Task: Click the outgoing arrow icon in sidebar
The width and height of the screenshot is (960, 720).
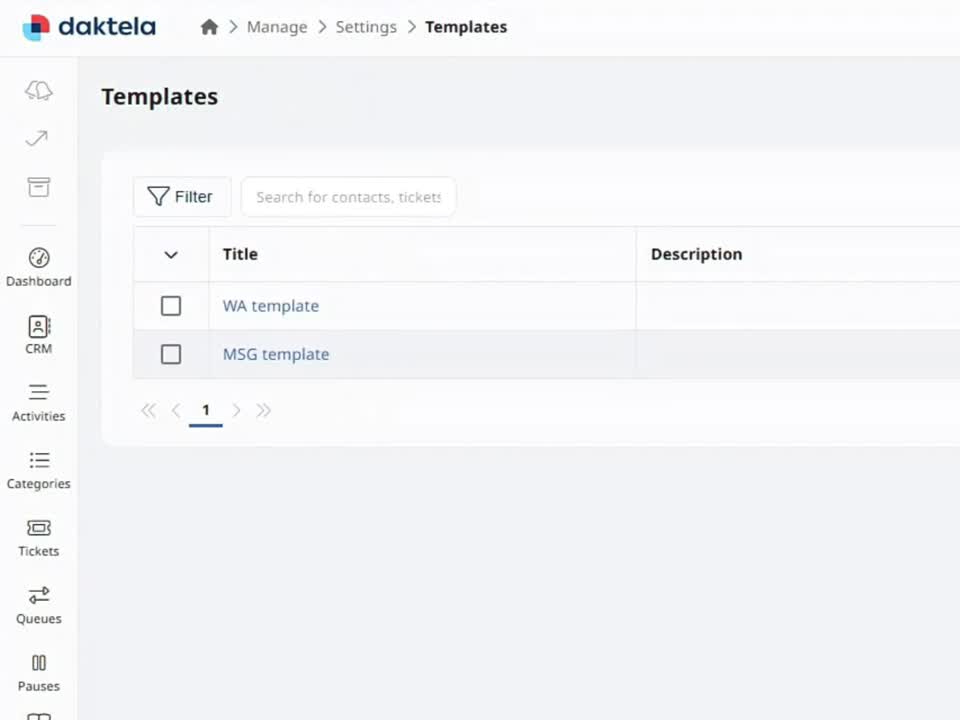Action: 37,138
